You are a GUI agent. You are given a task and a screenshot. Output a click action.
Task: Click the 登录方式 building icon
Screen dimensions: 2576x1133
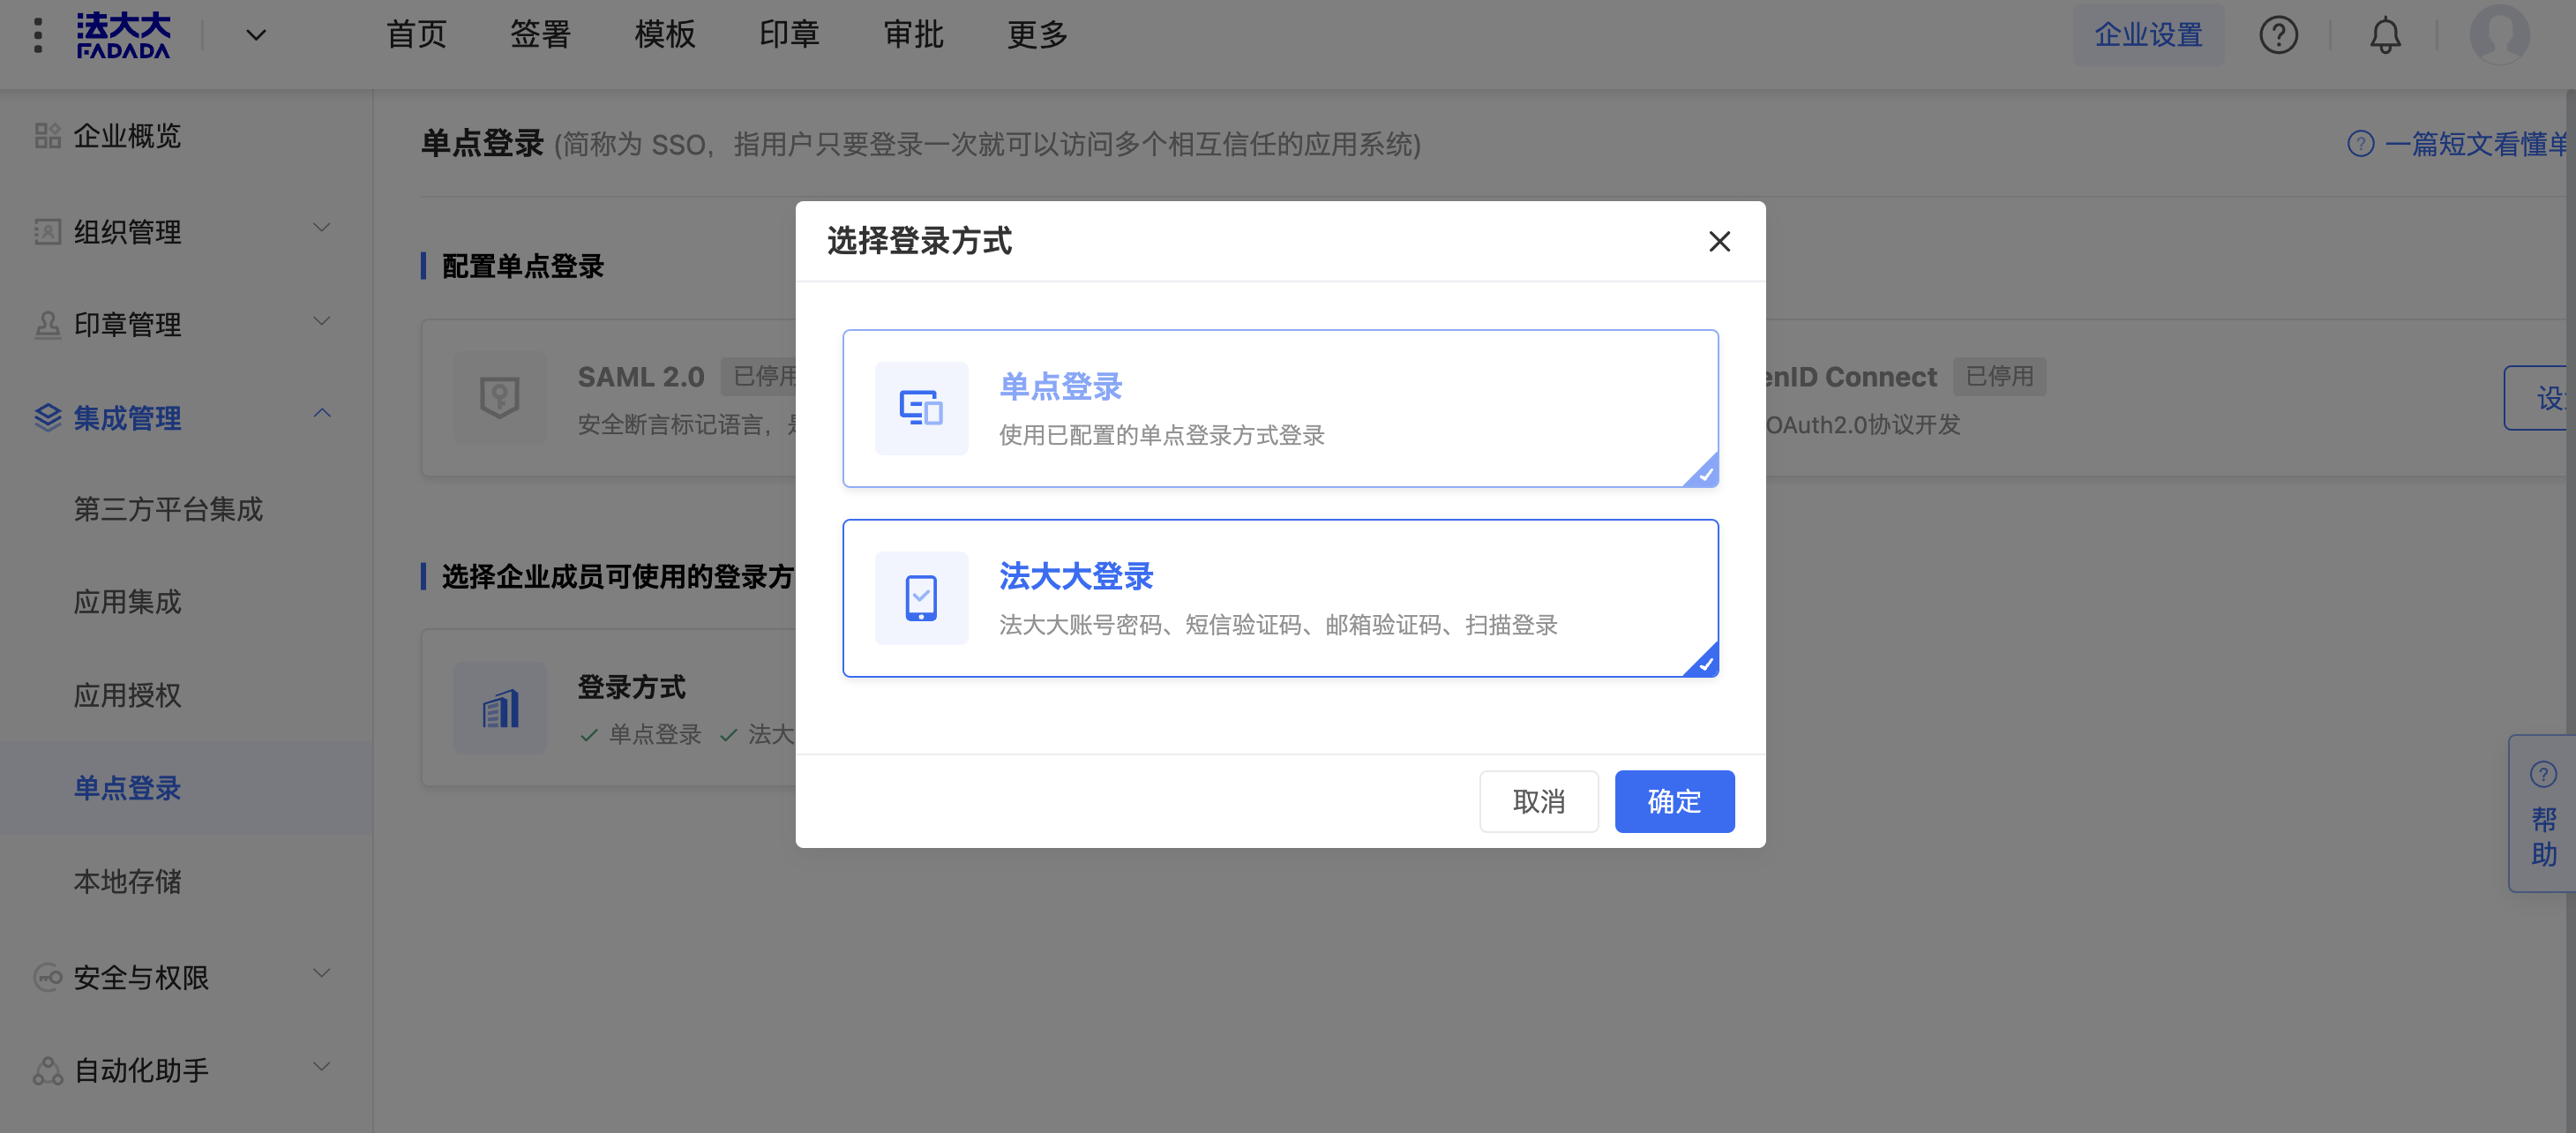point(500,708)
